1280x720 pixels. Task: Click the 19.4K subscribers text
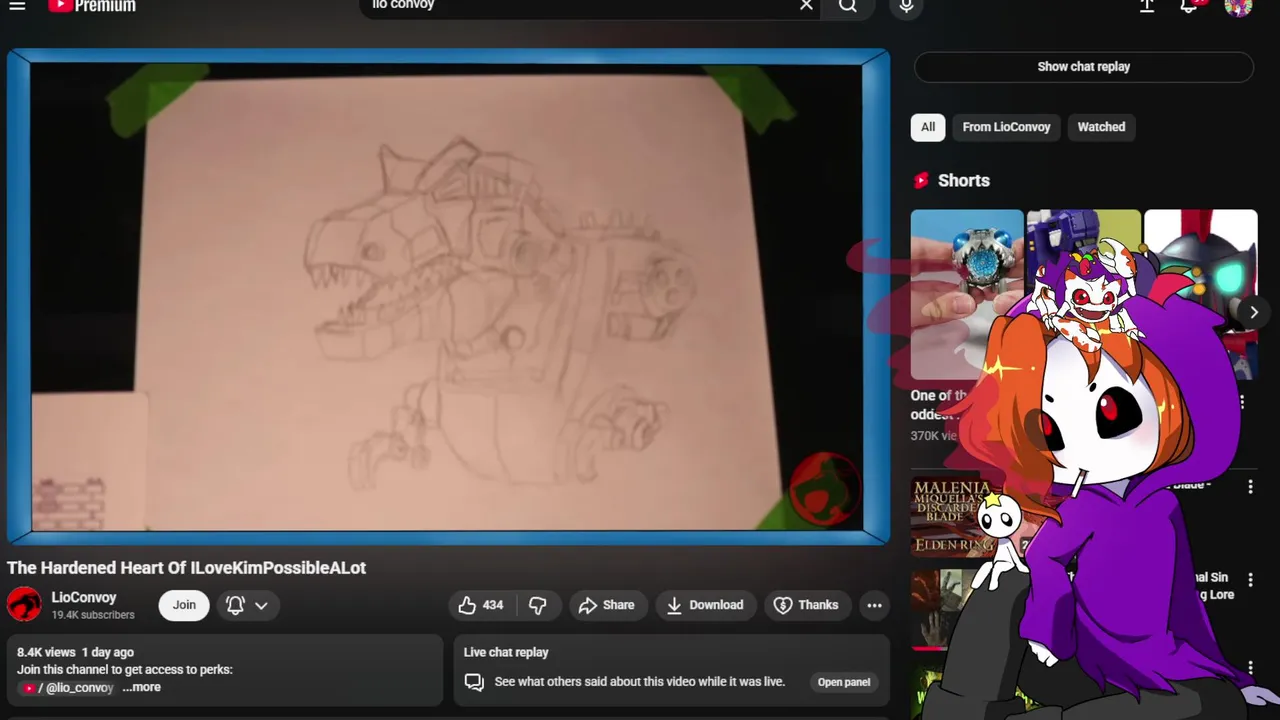click(x=93, y=615)
